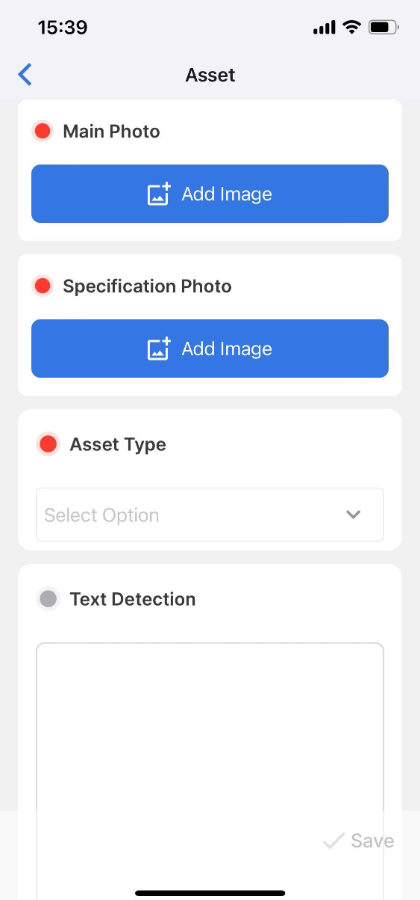Tap the cellular signal bars icon

324,28
